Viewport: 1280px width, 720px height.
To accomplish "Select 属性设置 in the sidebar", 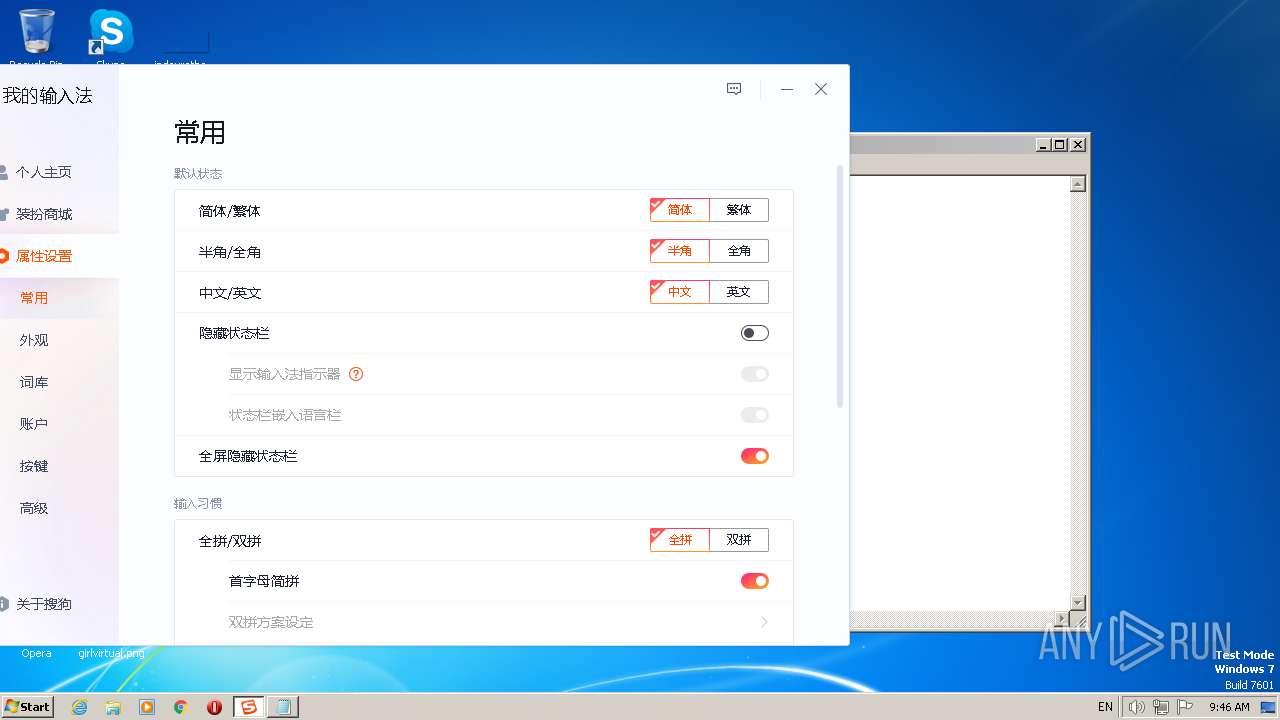I will point(43,256).
